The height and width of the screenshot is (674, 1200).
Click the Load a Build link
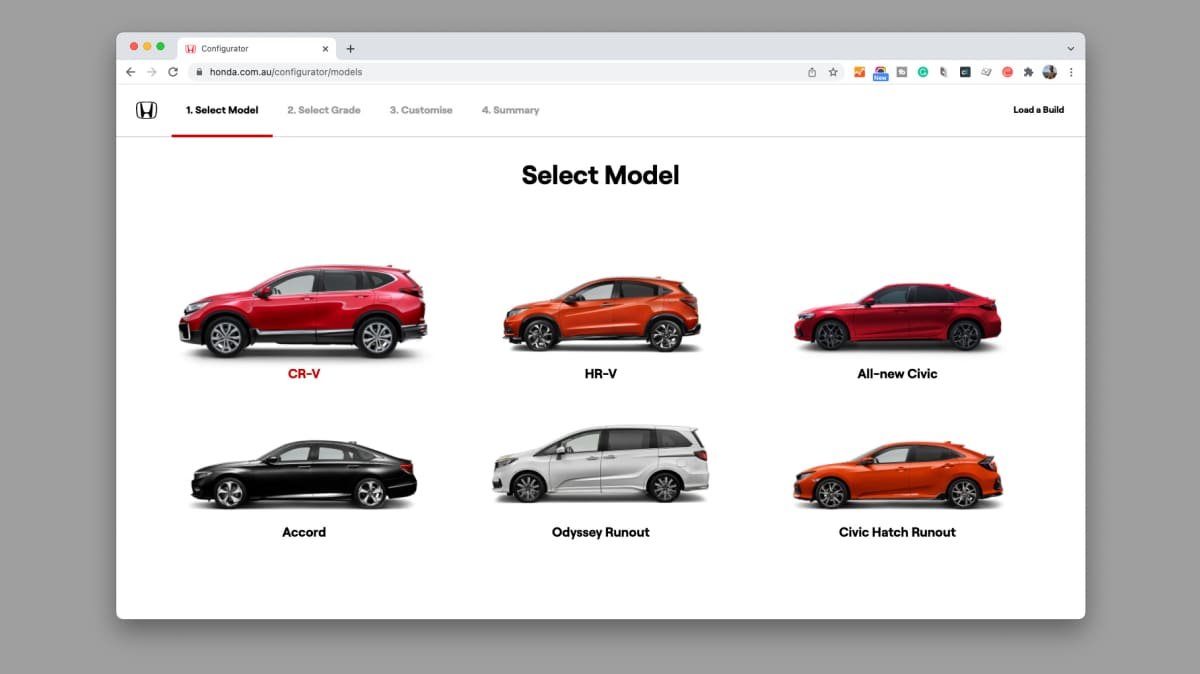click(x=1039, y=110)
